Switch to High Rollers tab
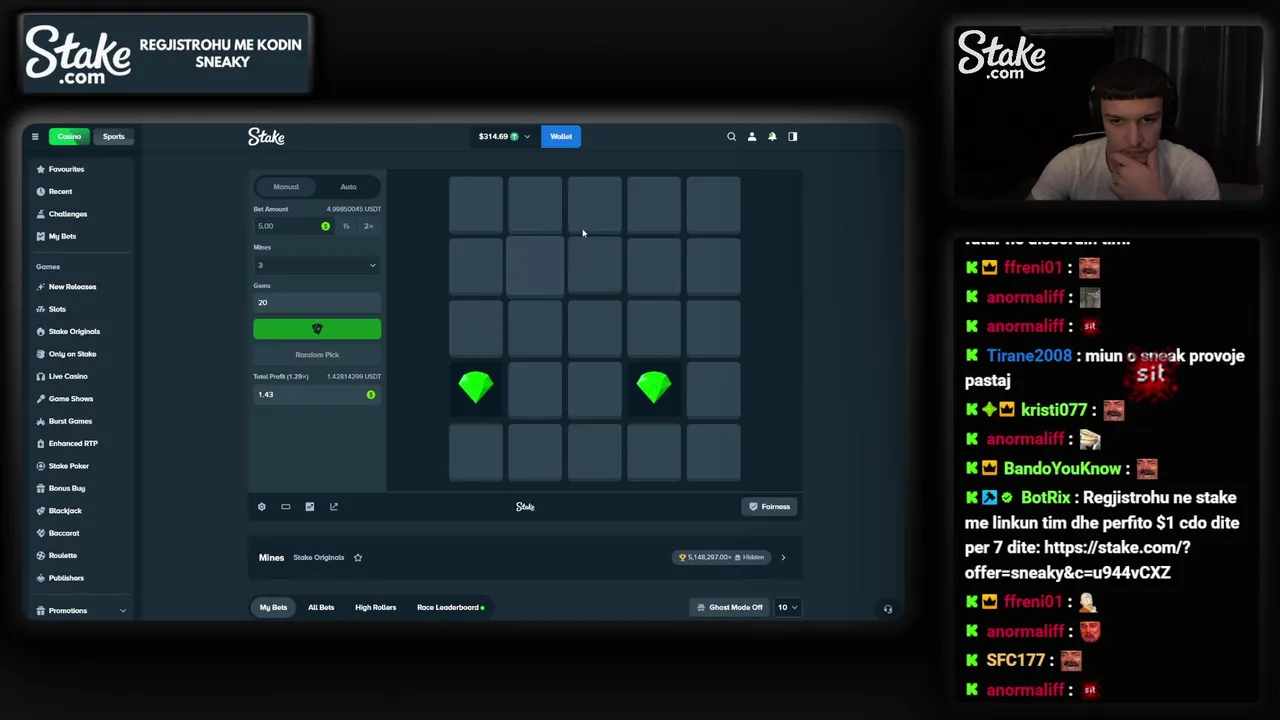Viewport: 1280px width, 720px height. [375, 607]
